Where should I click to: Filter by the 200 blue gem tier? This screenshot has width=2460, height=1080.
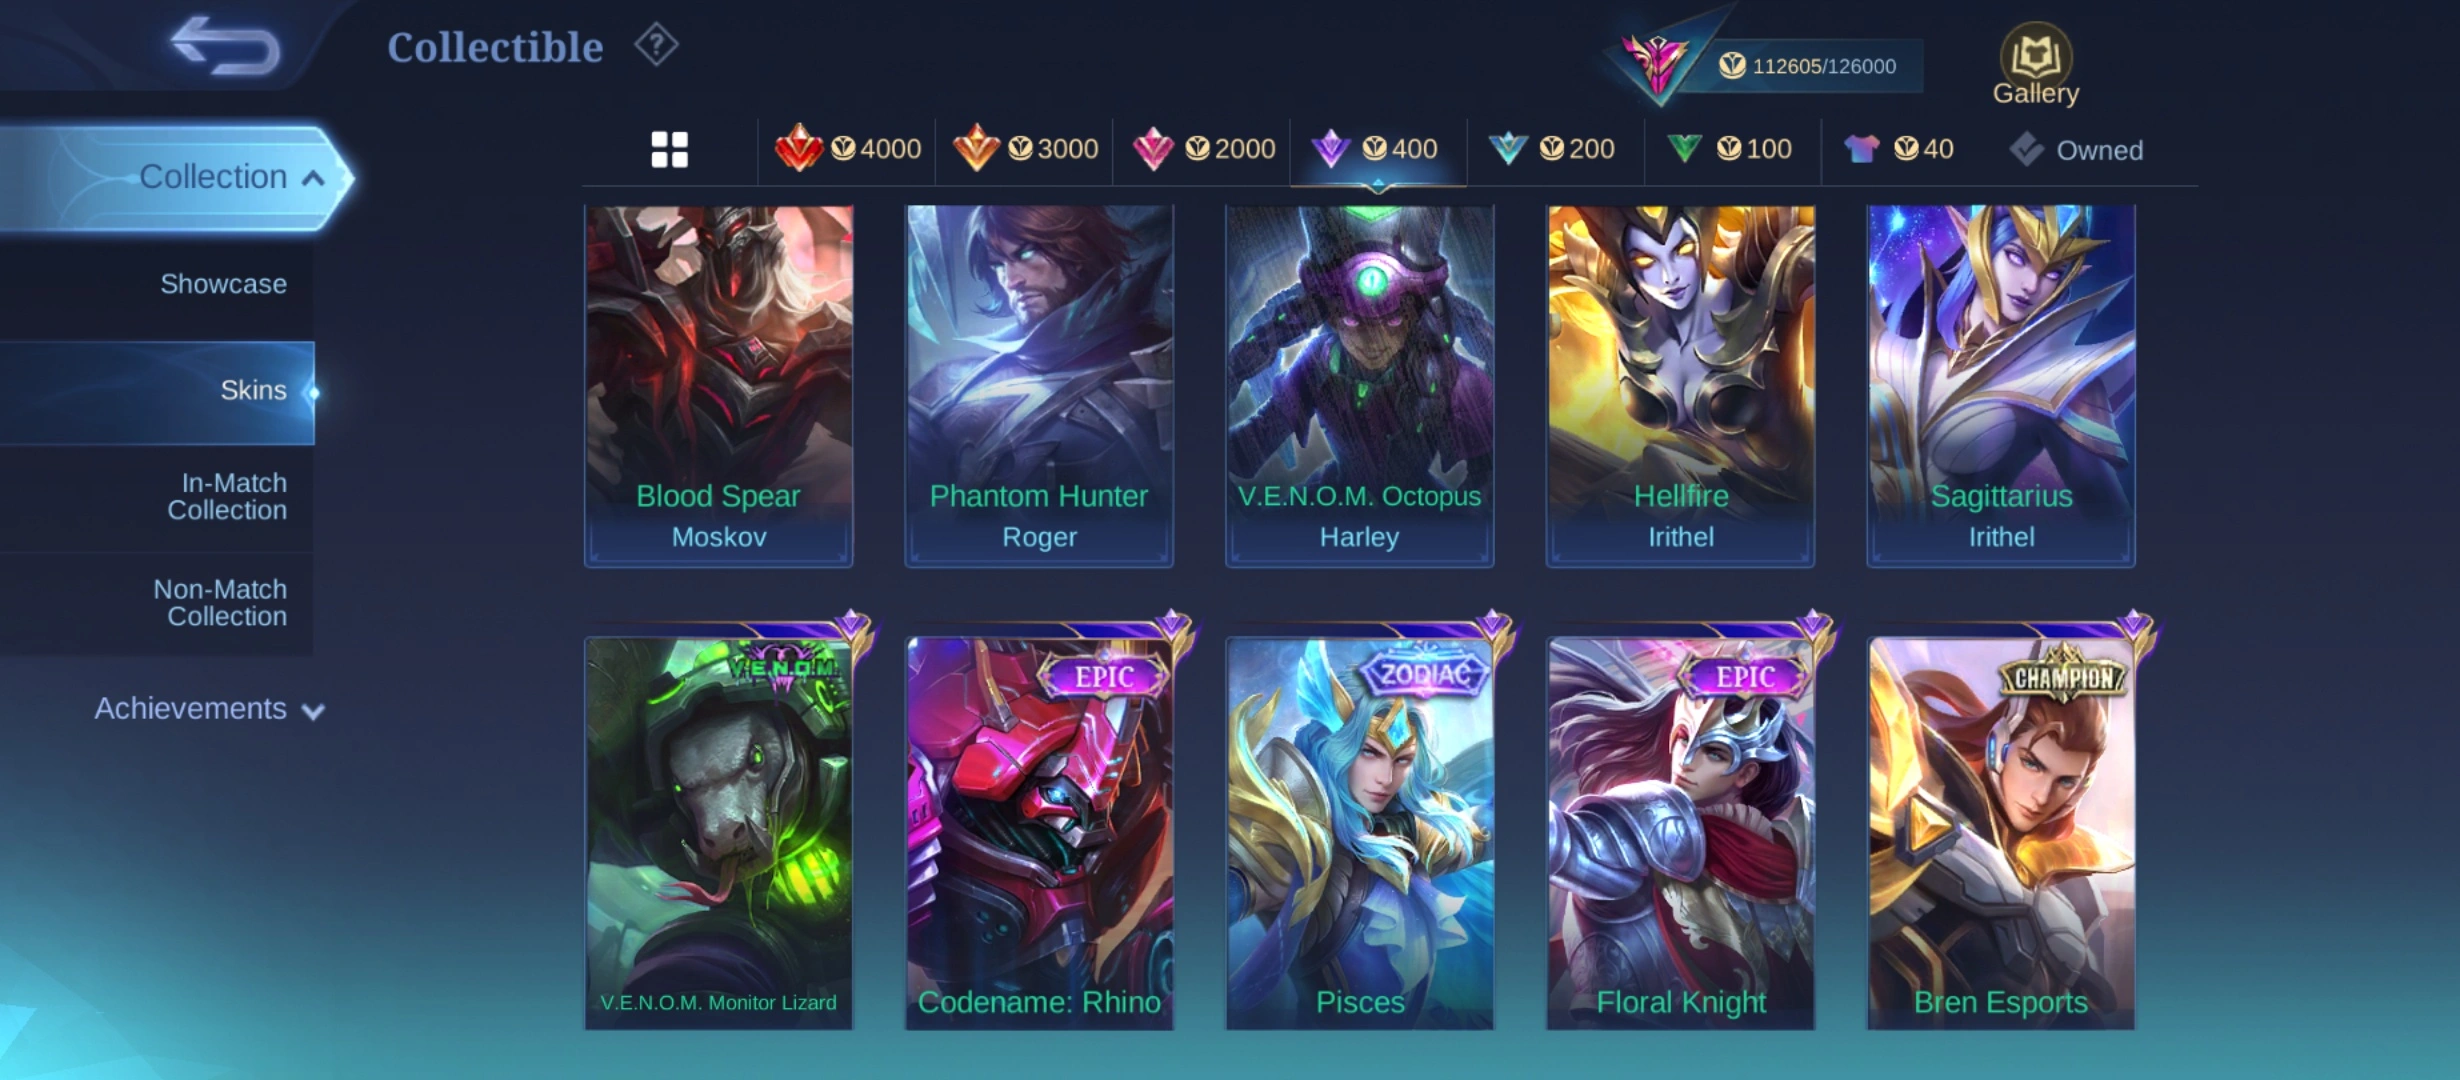pos(1552,149)
